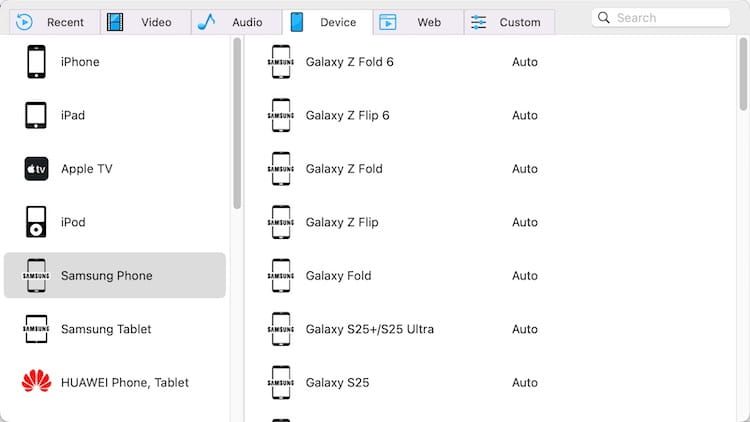Click the Galaxy S25+/S25 Ultra phone icon
The height and width of the screenshot is (422, 750).
(x=281, y=329)
